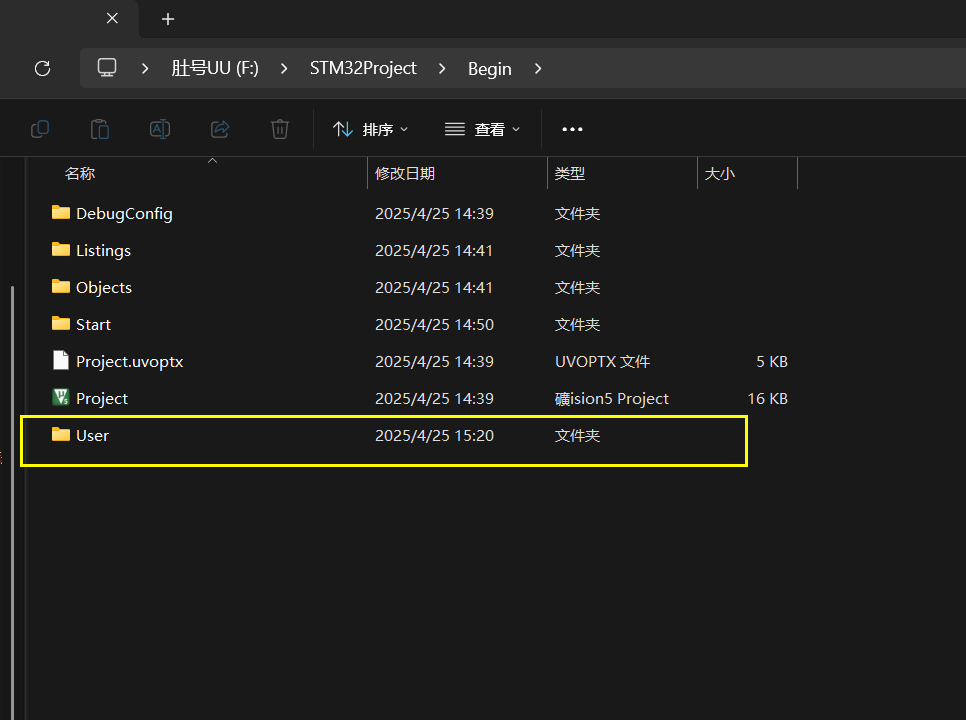The width and height of the screenshot is (966, 720).
Task: Click the refresh icon
Action: (43, 68)
